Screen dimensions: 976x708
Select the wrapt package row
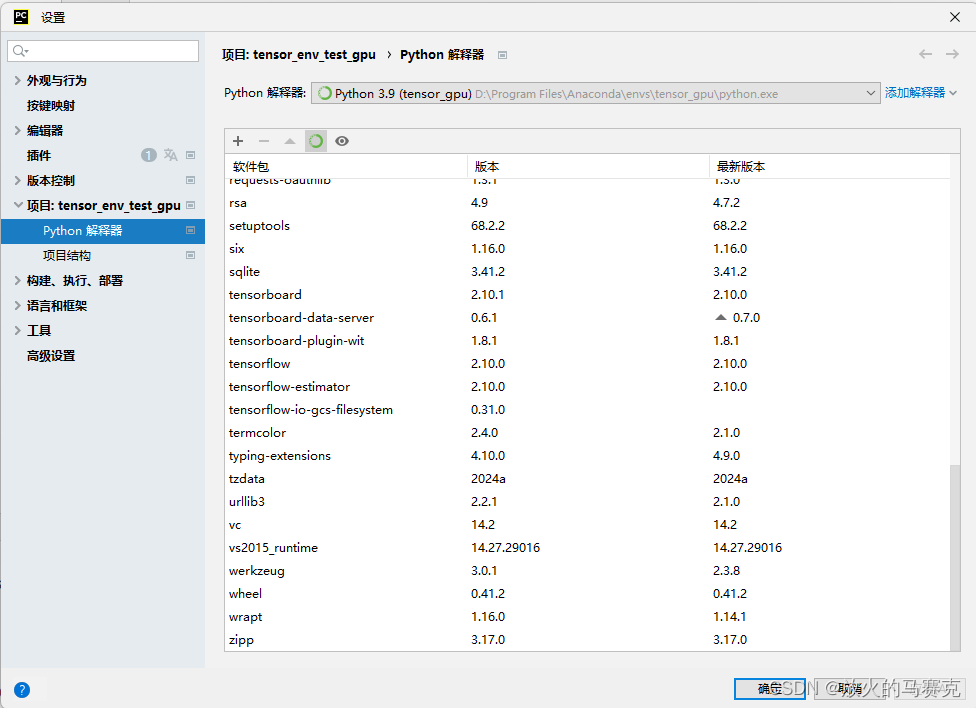click(x=588, y=616)
